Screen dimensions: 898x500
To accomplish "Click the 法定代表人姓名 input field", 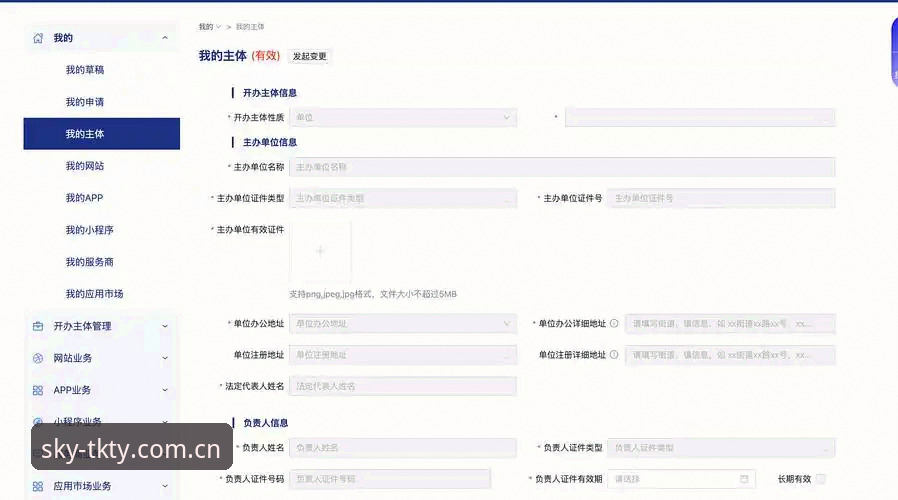I will (x=403, y=386).
